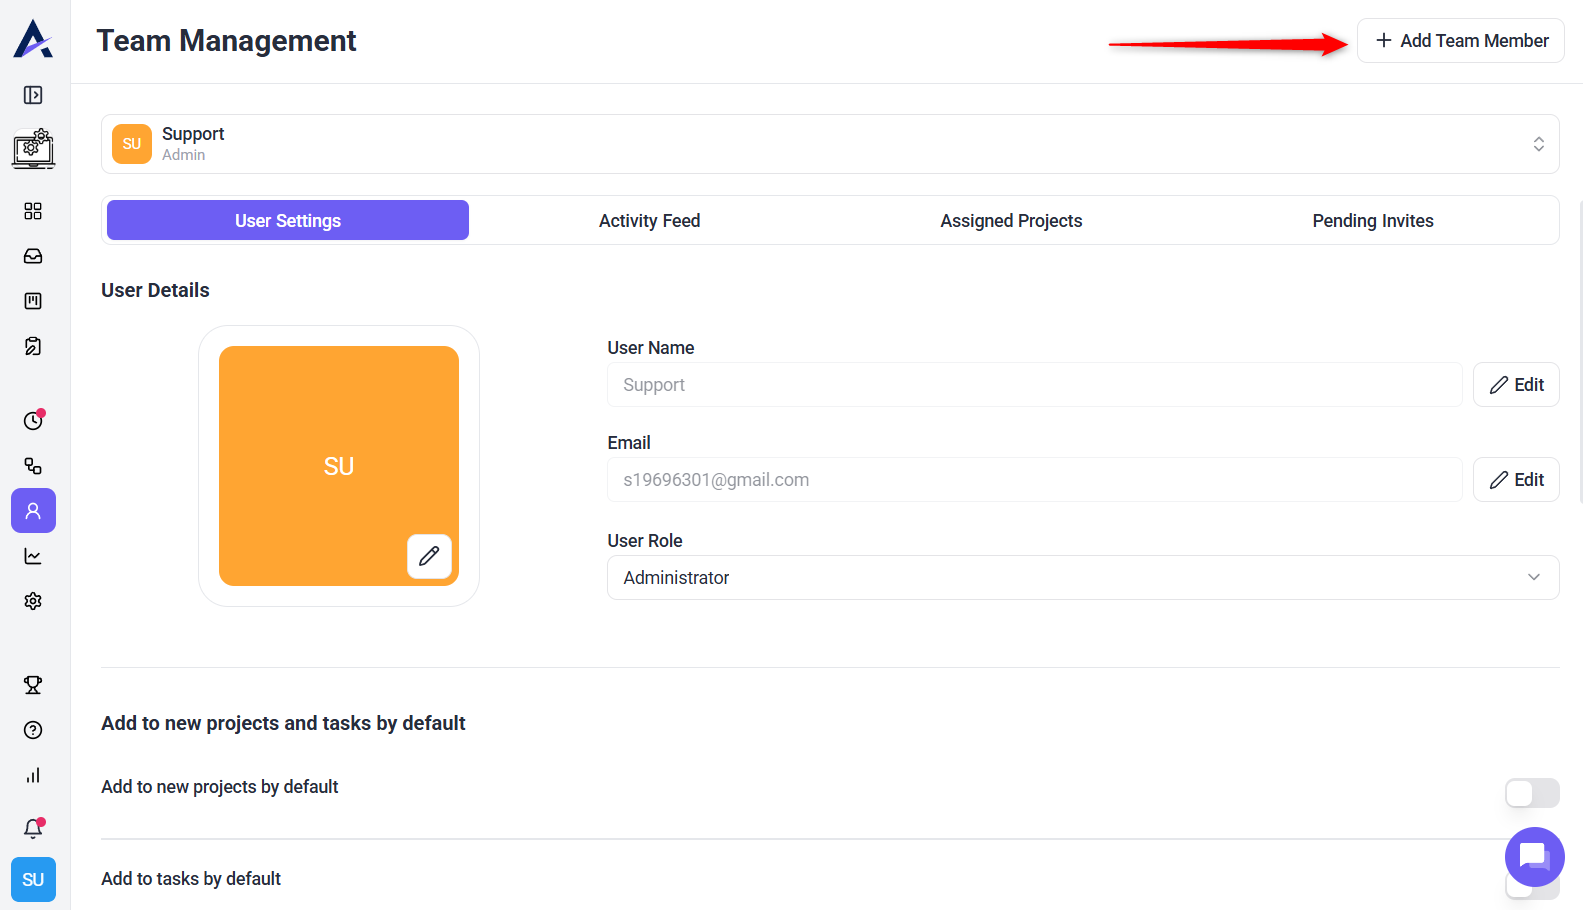The height and width of the screenshot is (910, 1583).
Task: Click the Email input field
Action: [1034, 480]
